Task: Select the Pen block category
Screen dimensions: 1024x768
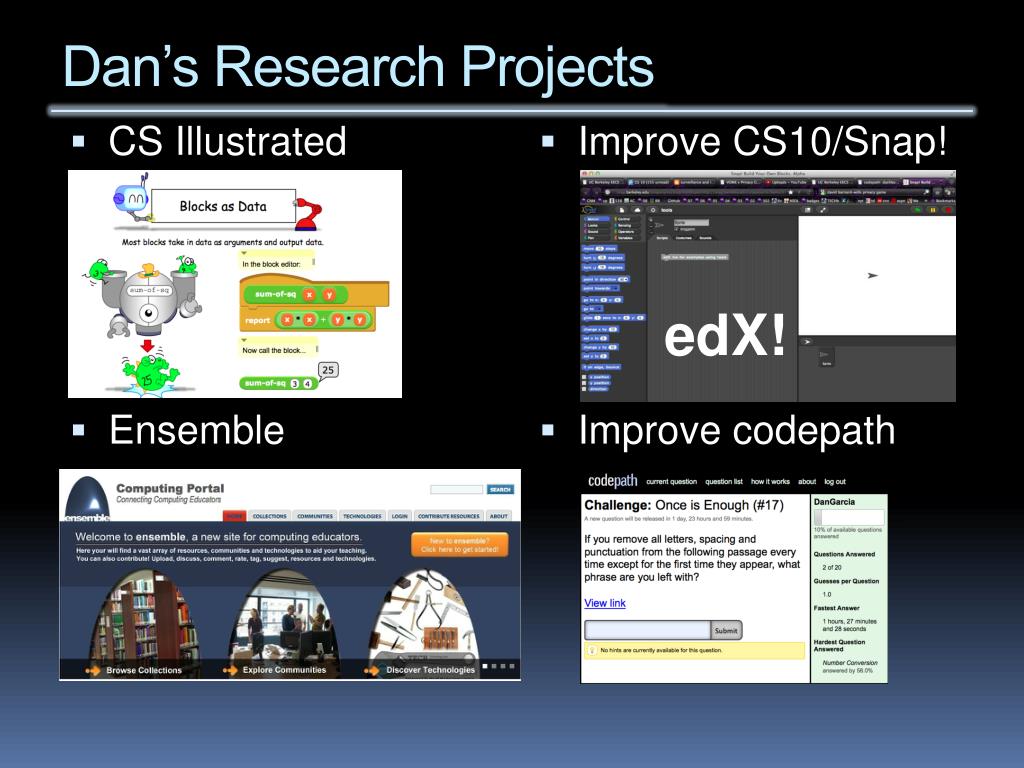Action: pyautogui.click(x=597, y=238)
